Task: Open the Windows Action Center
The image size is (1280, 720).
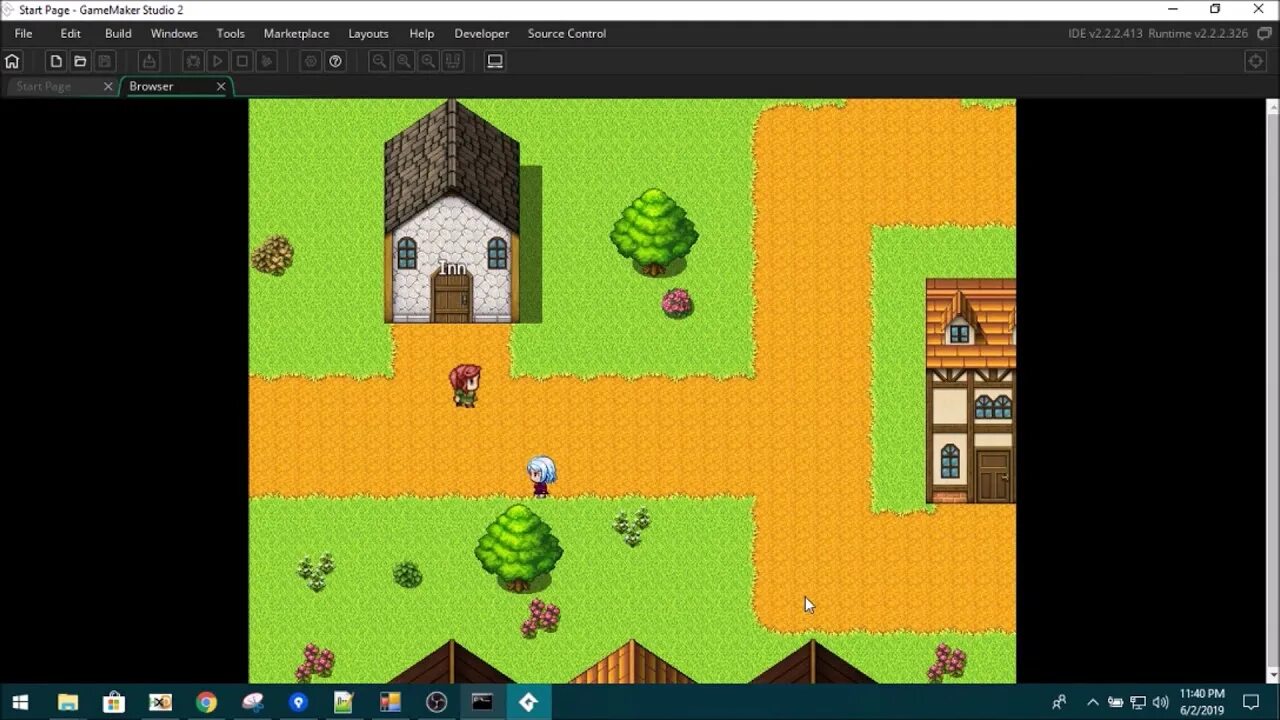Action: coord(1251,702)
